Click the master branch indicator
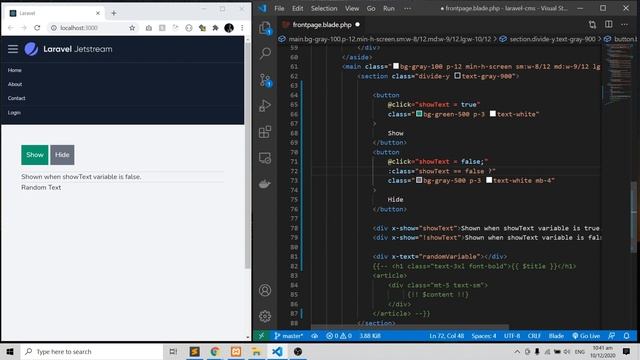This screenshot has height=360, width=640. pos(289,336)
